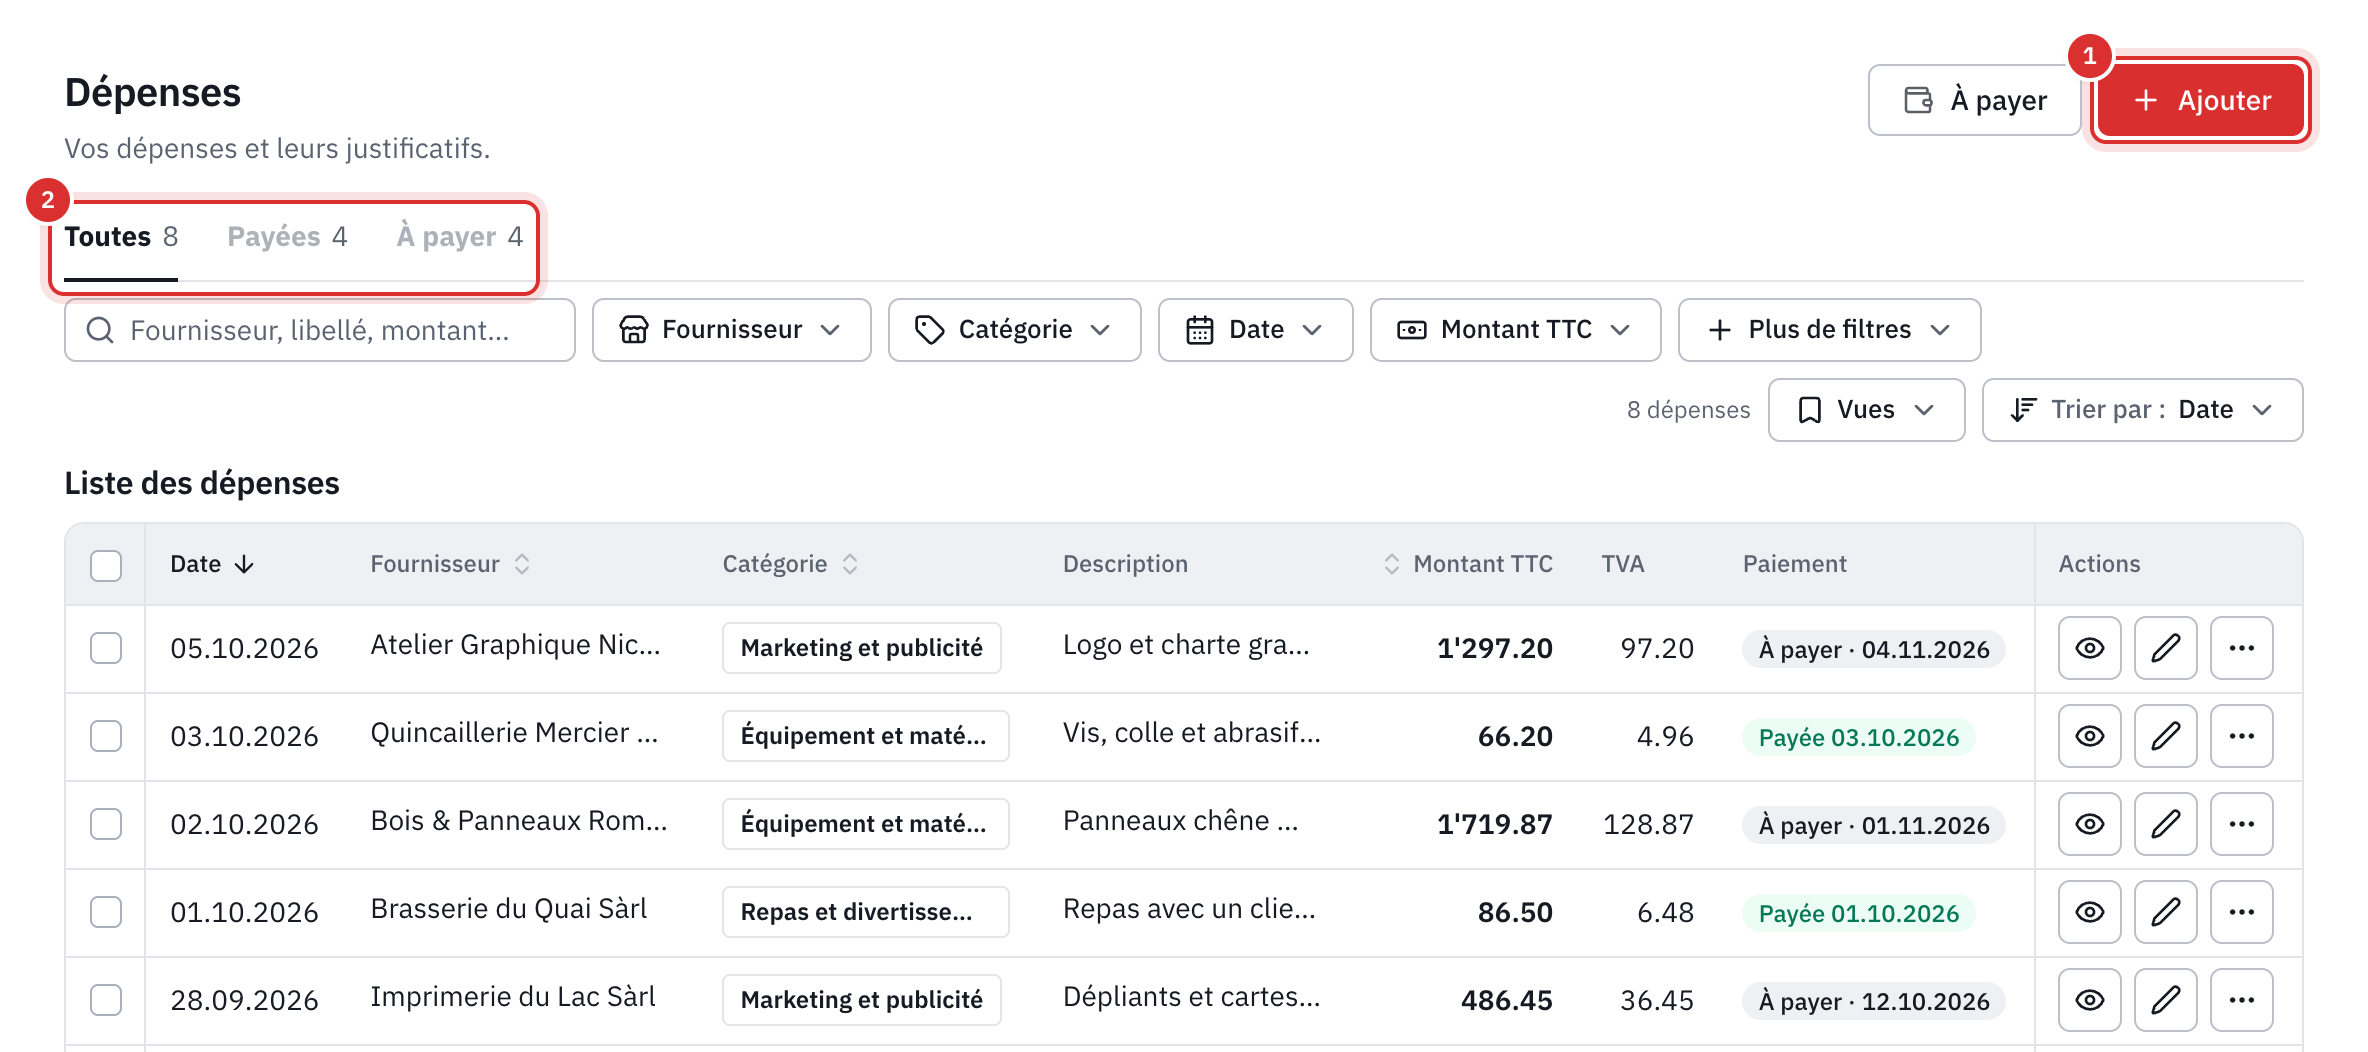Switch to the À payer tab
Screen dimensions: 2368x1052
pos(460,237)
